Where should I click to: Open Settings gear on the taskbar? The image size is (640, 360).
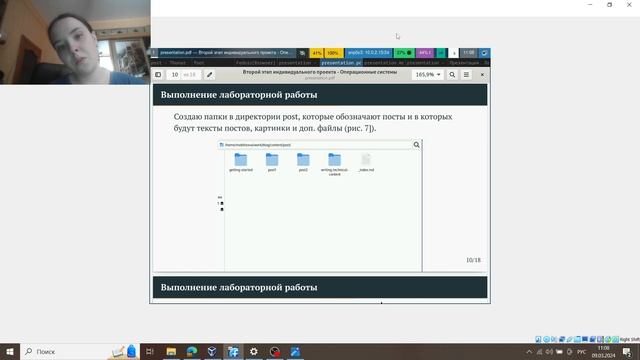253,351
